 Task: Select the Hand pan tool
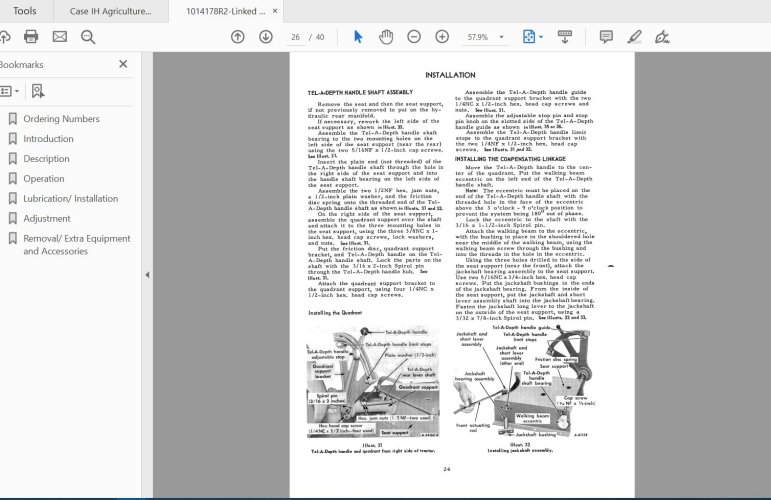(x=386, y=37)
